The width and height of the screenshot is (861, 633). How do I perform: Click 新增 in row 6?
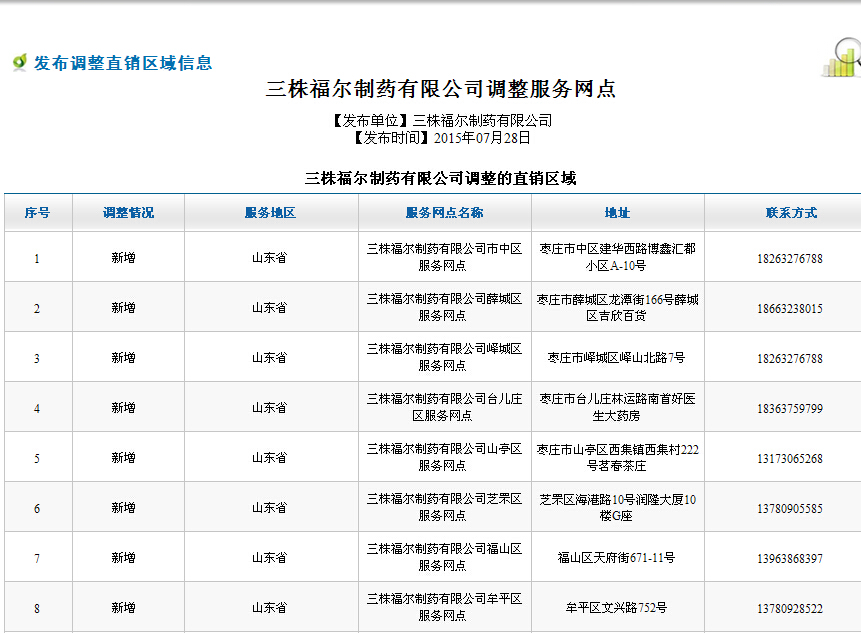[124, 507]
